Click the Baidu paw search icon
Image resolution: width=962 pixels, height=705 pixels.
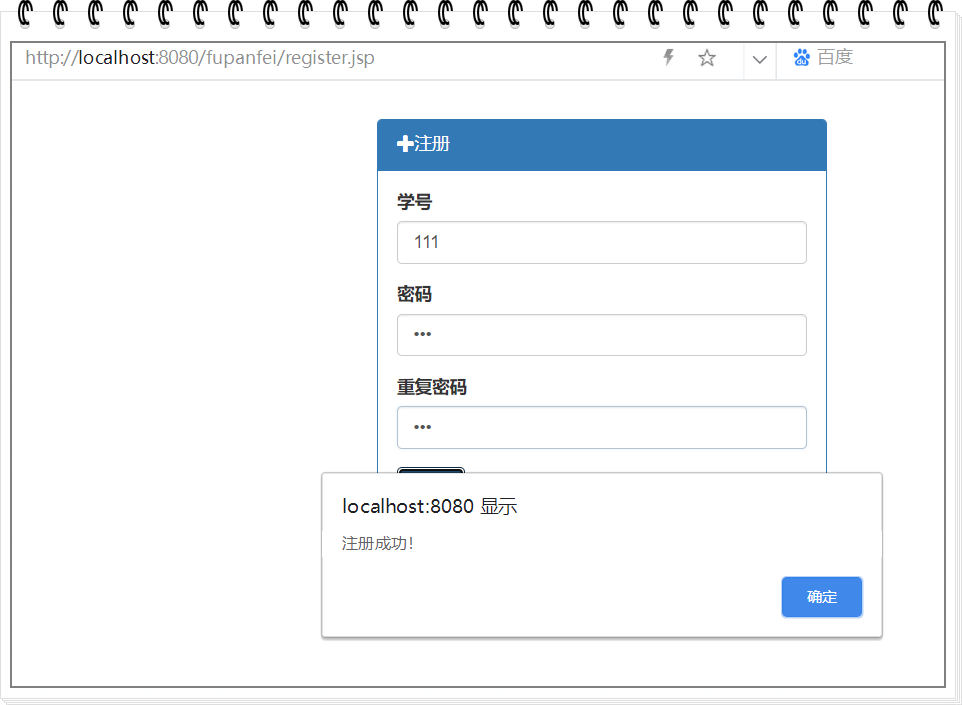click(801, 58)
